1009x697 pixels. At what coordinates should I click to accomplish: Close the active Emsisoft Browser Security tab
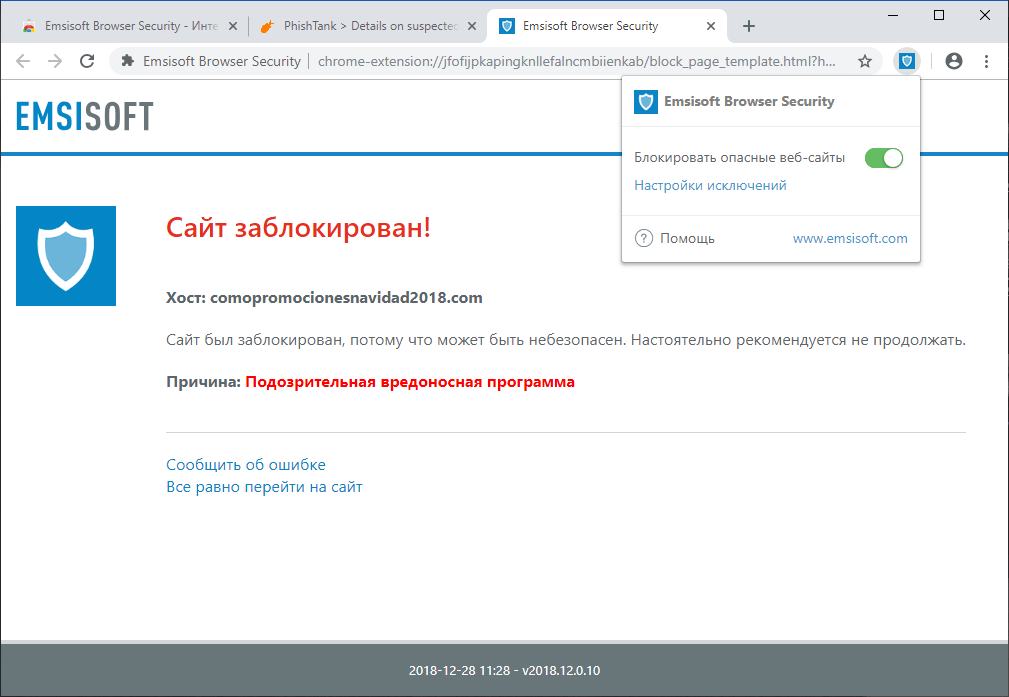click(x=710, y=26)
